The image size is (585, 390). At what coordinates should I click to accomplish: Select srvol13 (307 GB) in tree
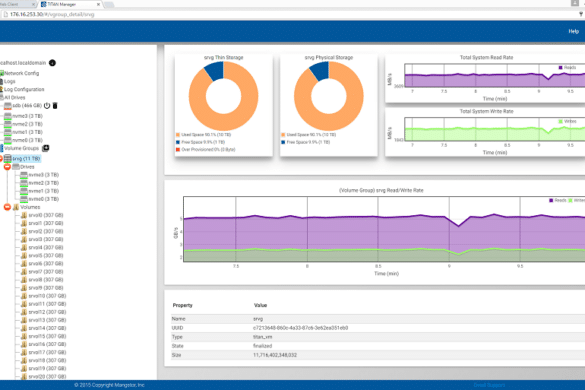pos(47,320)
